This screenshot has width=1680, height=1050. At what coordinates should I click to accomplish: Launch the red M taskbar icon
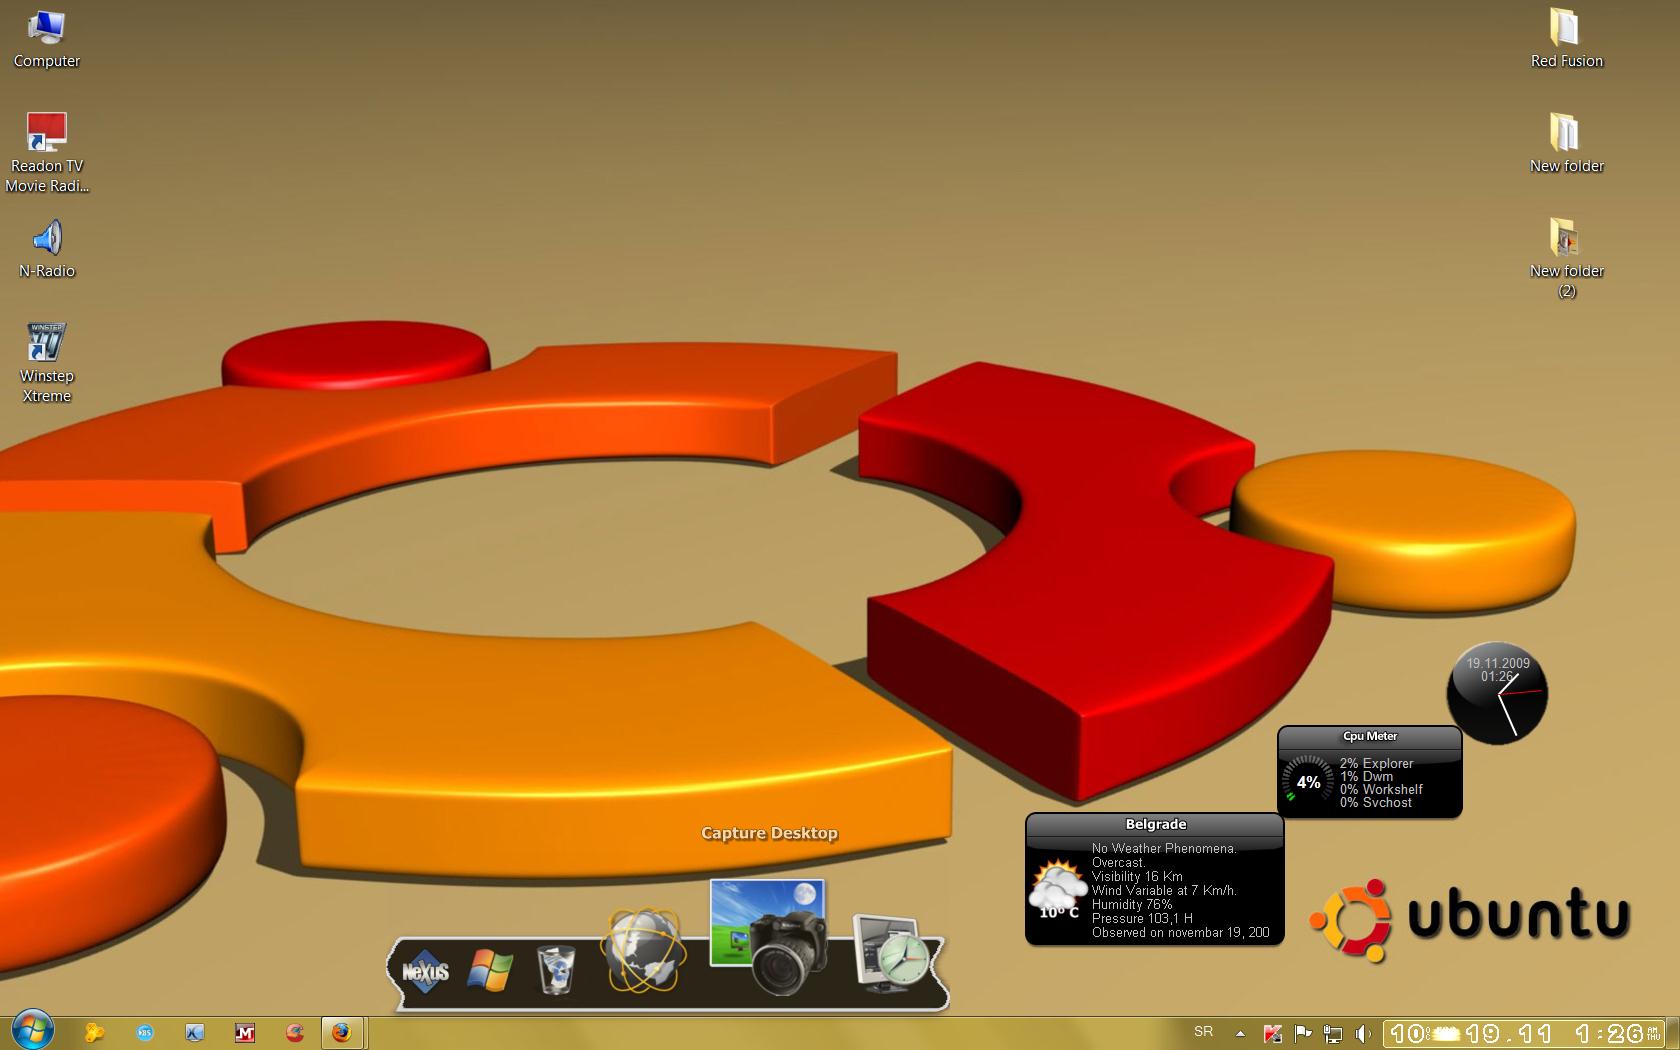click(244, 1032)
